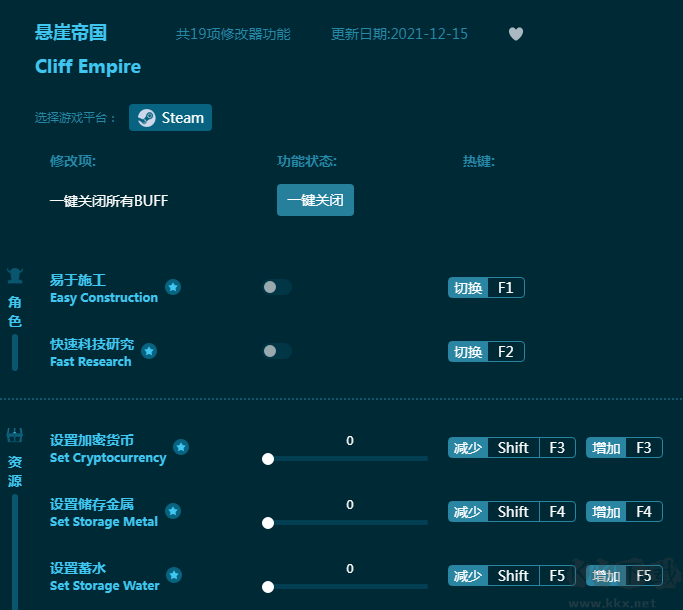The image size is (683, 610).
Task: Click the Set Storage Water value 0
Action: coord(350,569)
